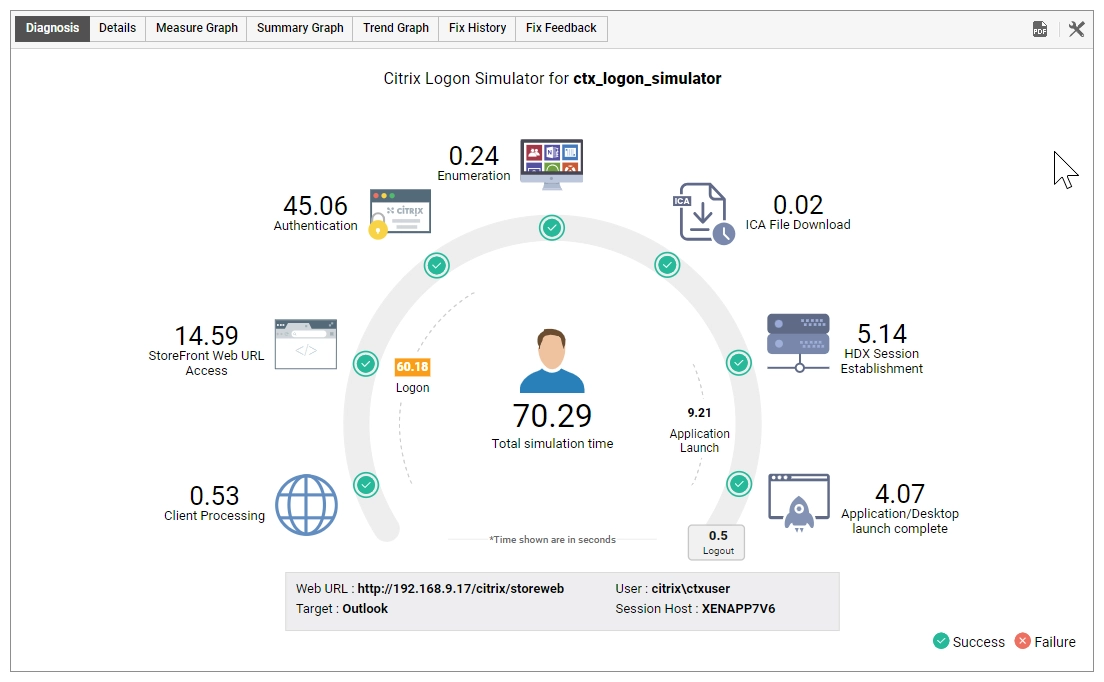Click the 'Failure' legend label
This screenshot has width=1104, height=682.
tap(1055, 642)
